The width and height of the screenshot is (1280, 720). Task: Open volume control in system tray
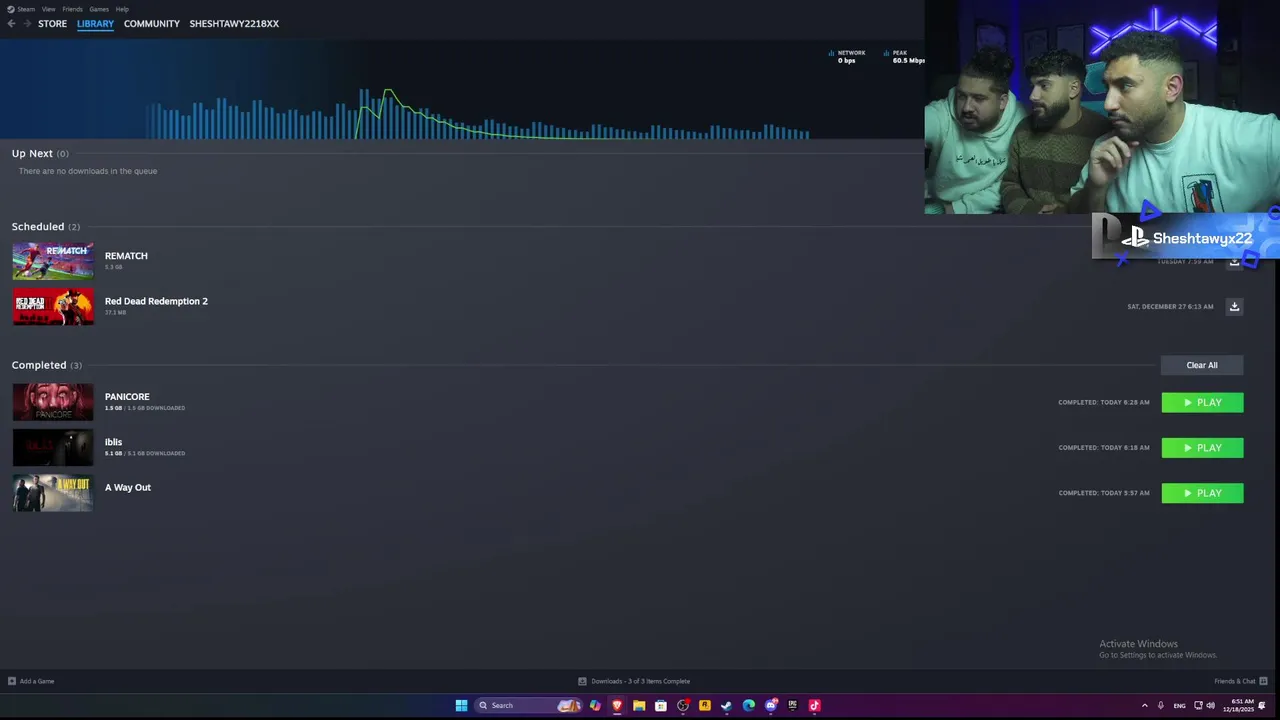(1211, 705)
